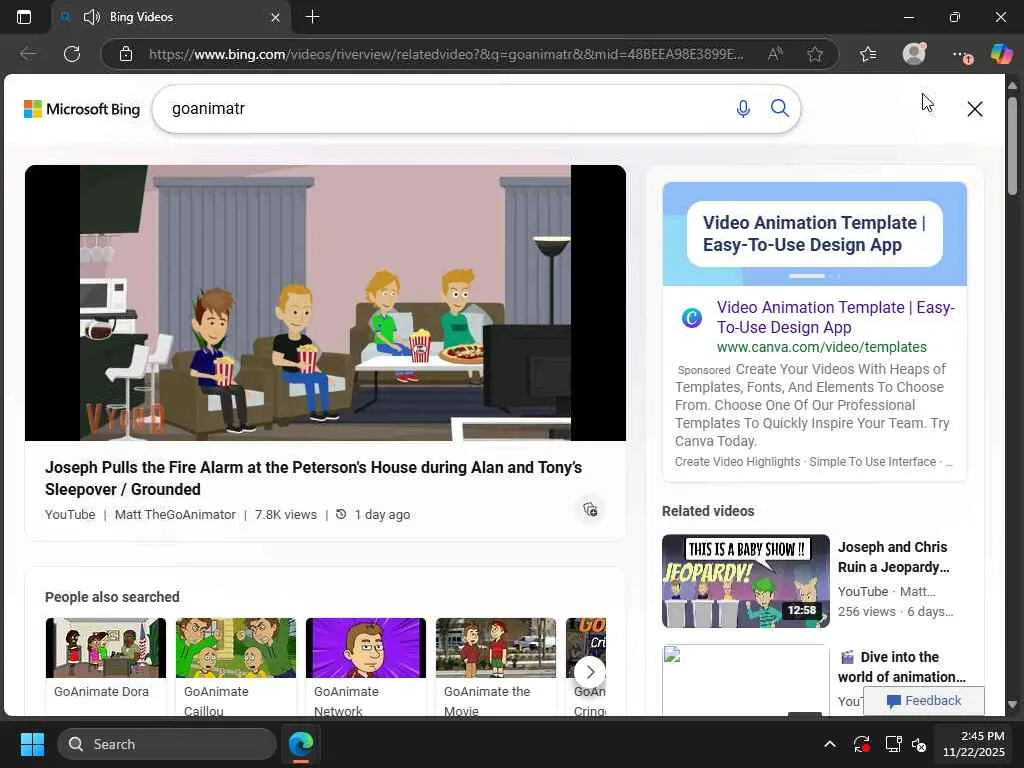Open GoAnimate Dora thumbnail
Image resolution: width=1024 pixels, height=768 pixels.
tap(106, 648)
